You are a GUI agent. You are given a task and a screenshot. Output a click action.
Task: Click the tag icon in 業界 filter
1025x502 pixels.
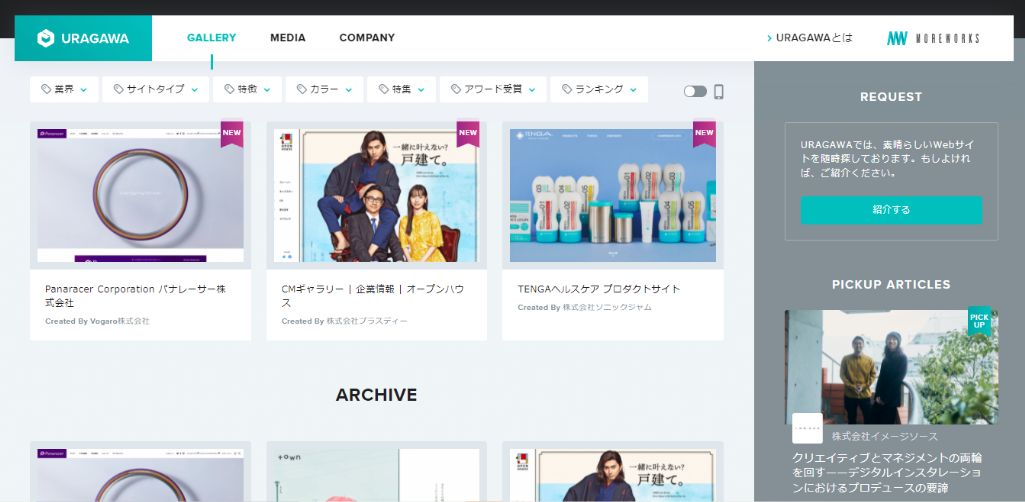(x=46, y=90)
